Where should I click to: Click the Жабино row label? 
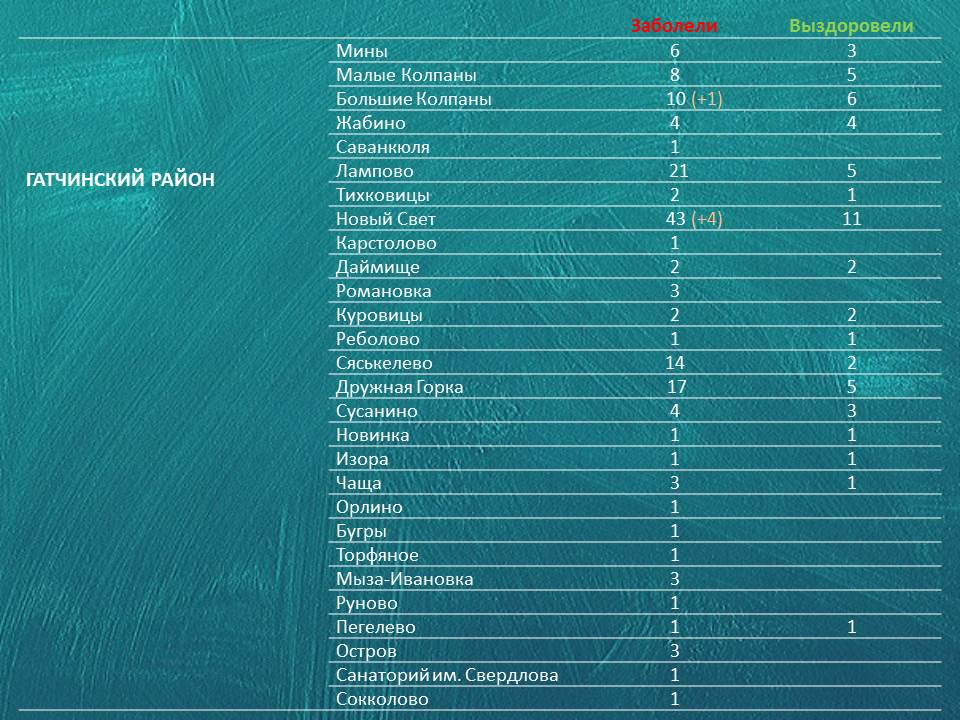pos(370,123)
